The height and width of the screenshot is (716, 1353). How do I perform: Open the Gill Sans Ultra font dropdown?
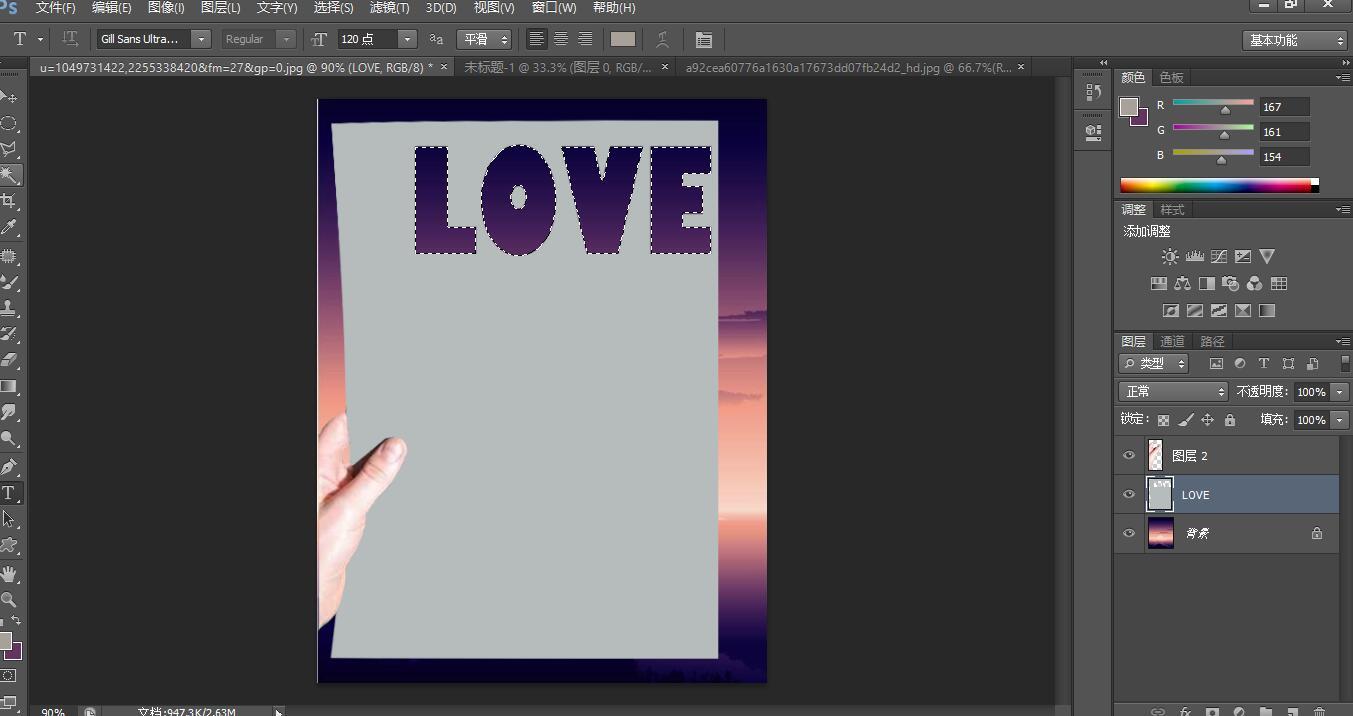point(201,39)
